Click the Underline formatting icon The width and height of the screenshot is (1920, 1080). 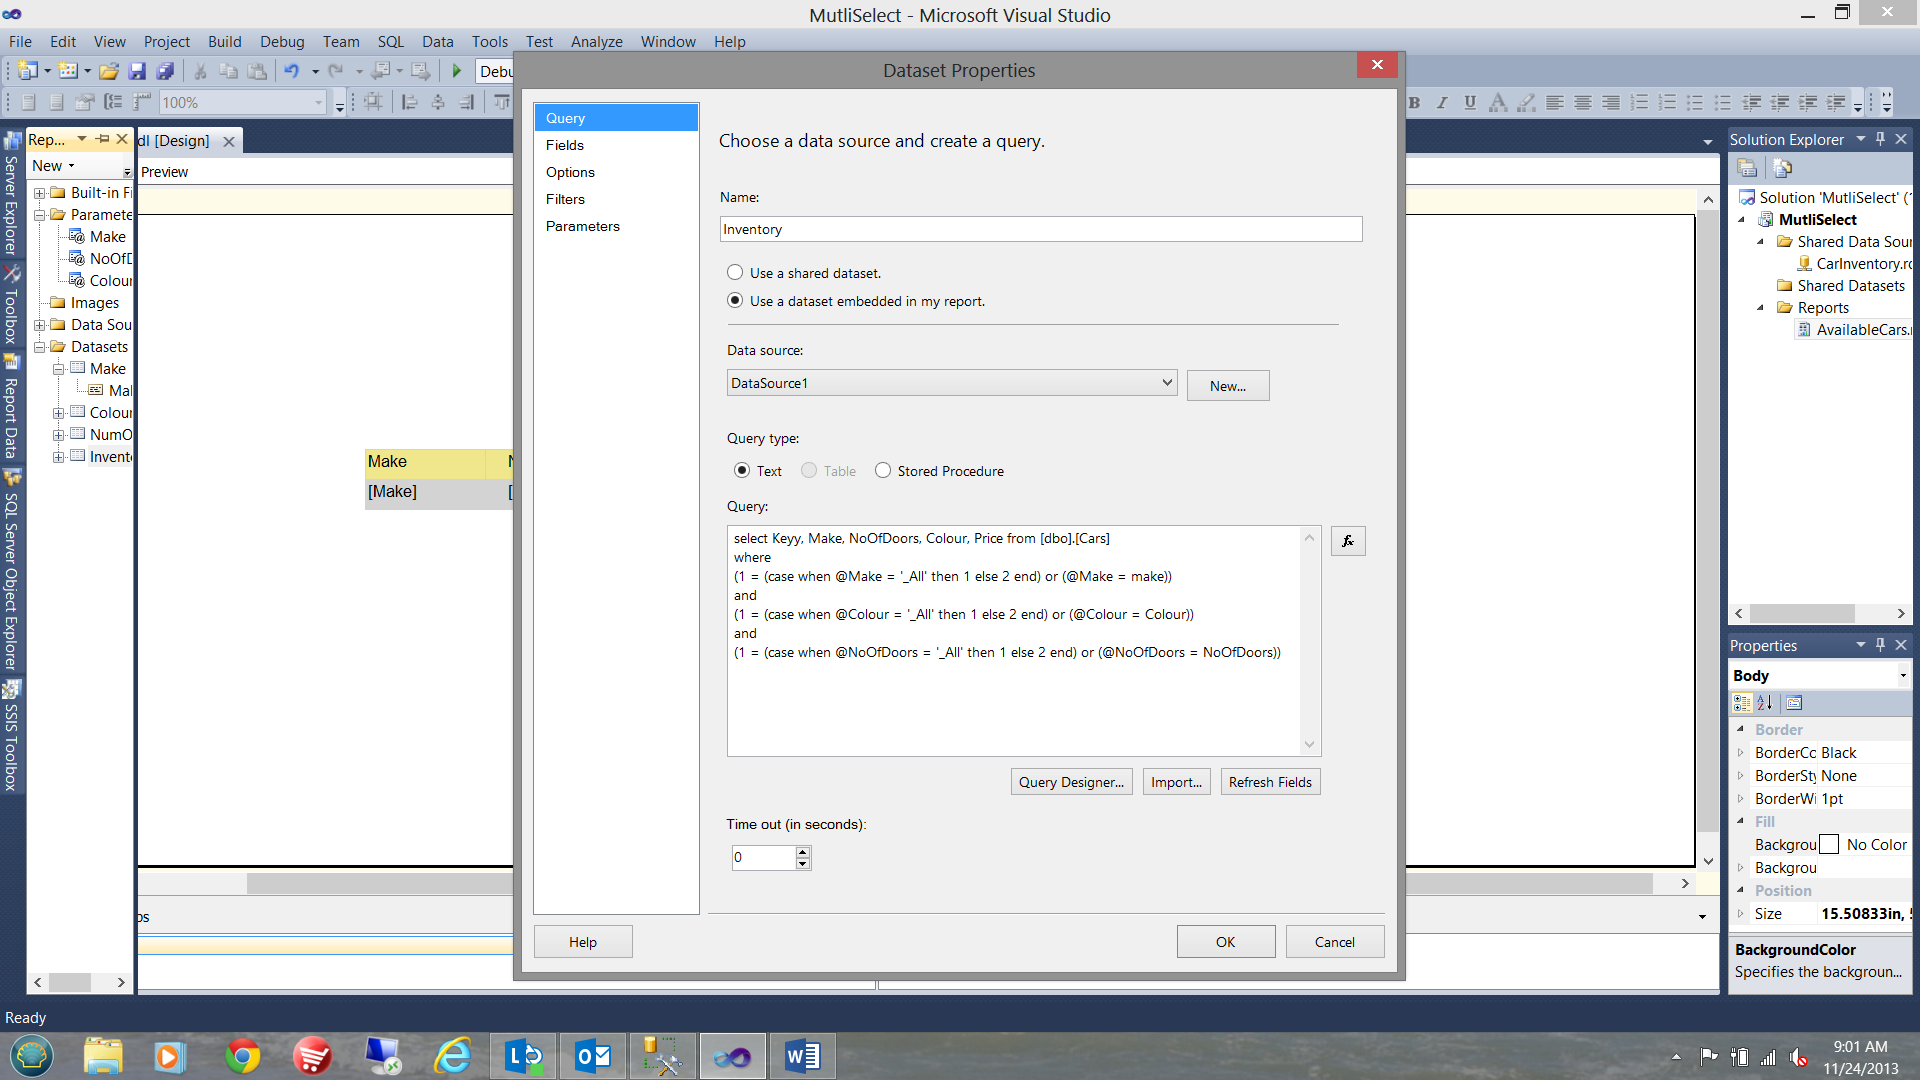[x=1469, y=102]
